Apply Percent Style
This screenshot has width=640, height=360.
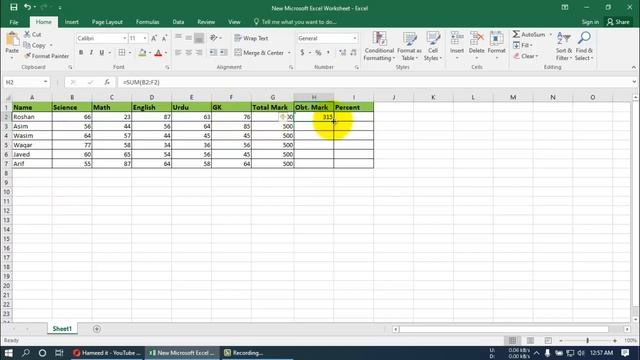pos(318,53)
